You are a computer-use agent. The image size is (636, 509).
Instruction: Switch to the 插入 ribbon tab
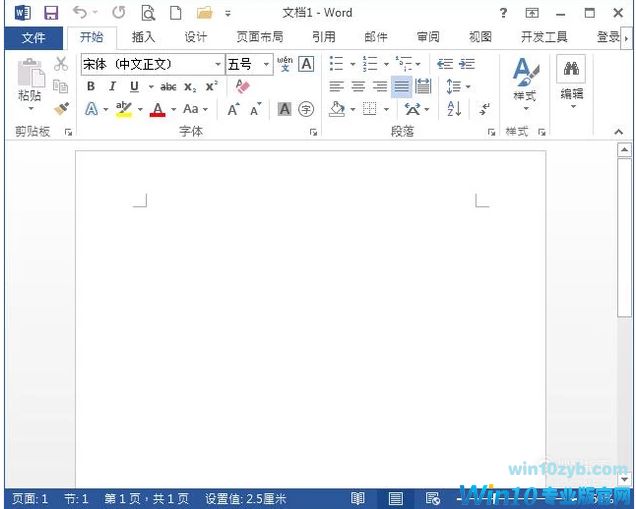143,37
